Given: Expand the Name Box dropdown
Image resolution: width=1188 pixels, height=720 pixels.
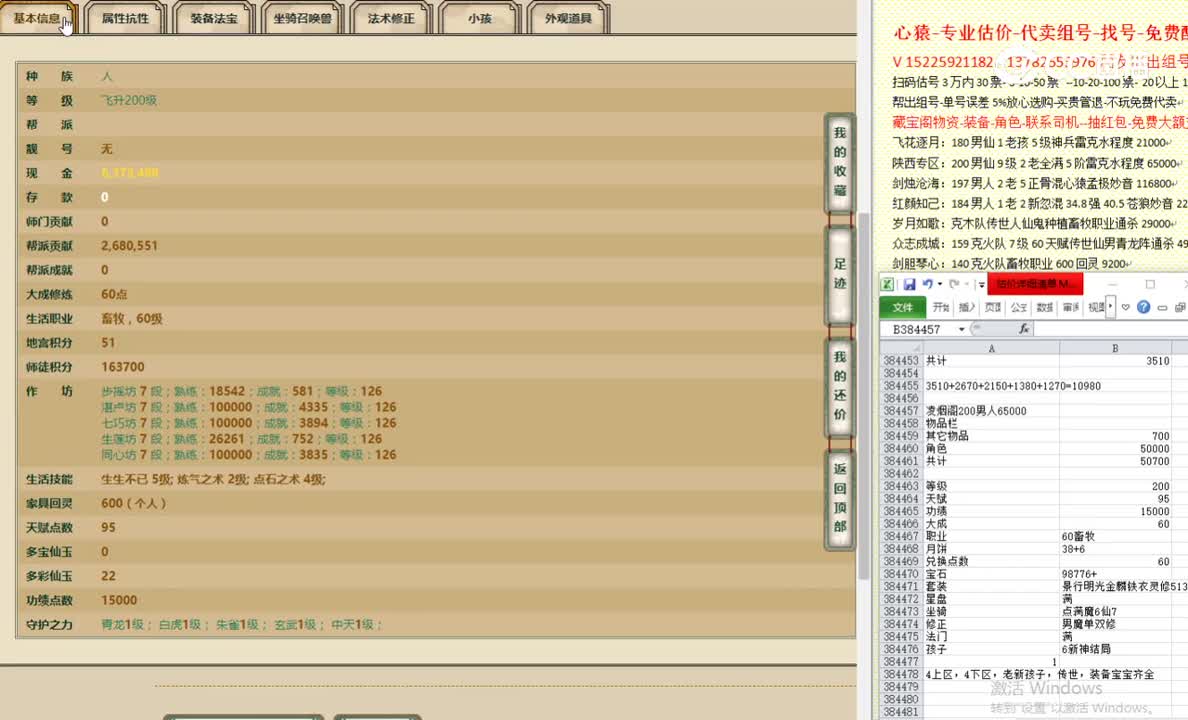Looking at the screenshot, I should pos(961,329).
